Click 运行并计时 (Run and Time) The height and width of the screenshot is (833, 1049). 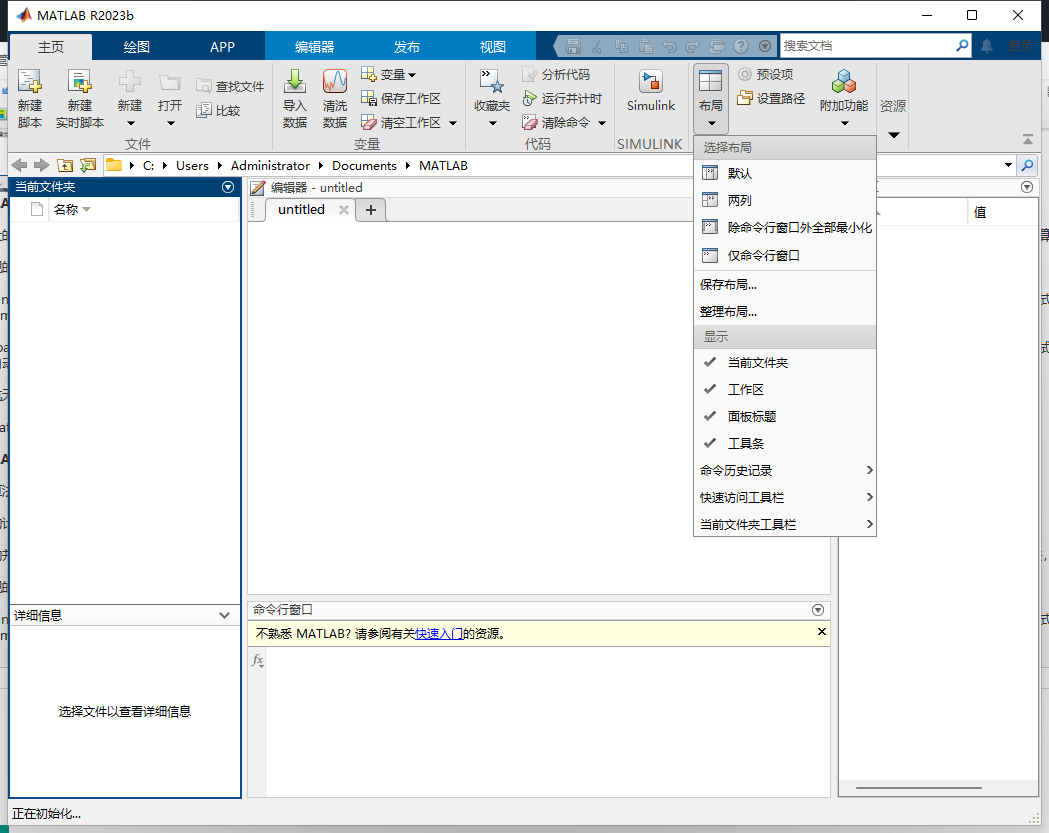coord(562,98)
